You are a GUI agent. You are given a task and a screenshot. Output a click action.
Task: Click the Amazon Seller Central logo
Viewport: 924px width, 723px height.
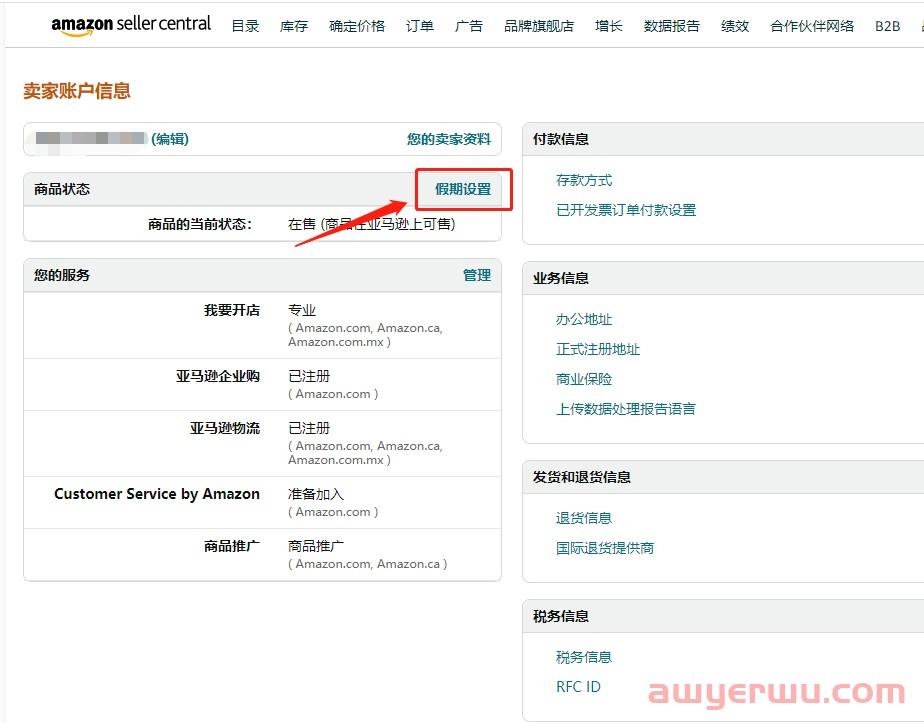point(131,25)
